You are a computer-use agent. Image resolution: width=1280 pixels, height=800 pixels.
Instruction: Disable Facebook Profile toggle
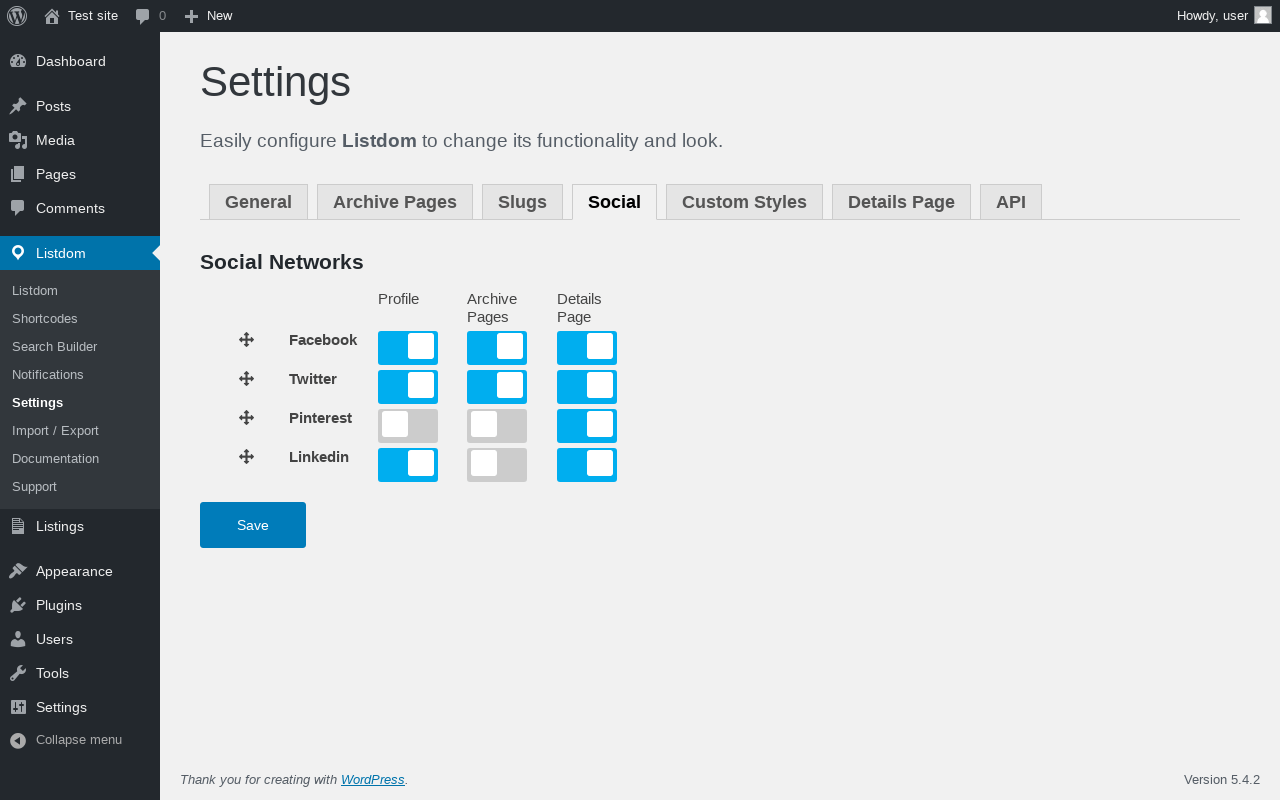click(x=408, y=348)
